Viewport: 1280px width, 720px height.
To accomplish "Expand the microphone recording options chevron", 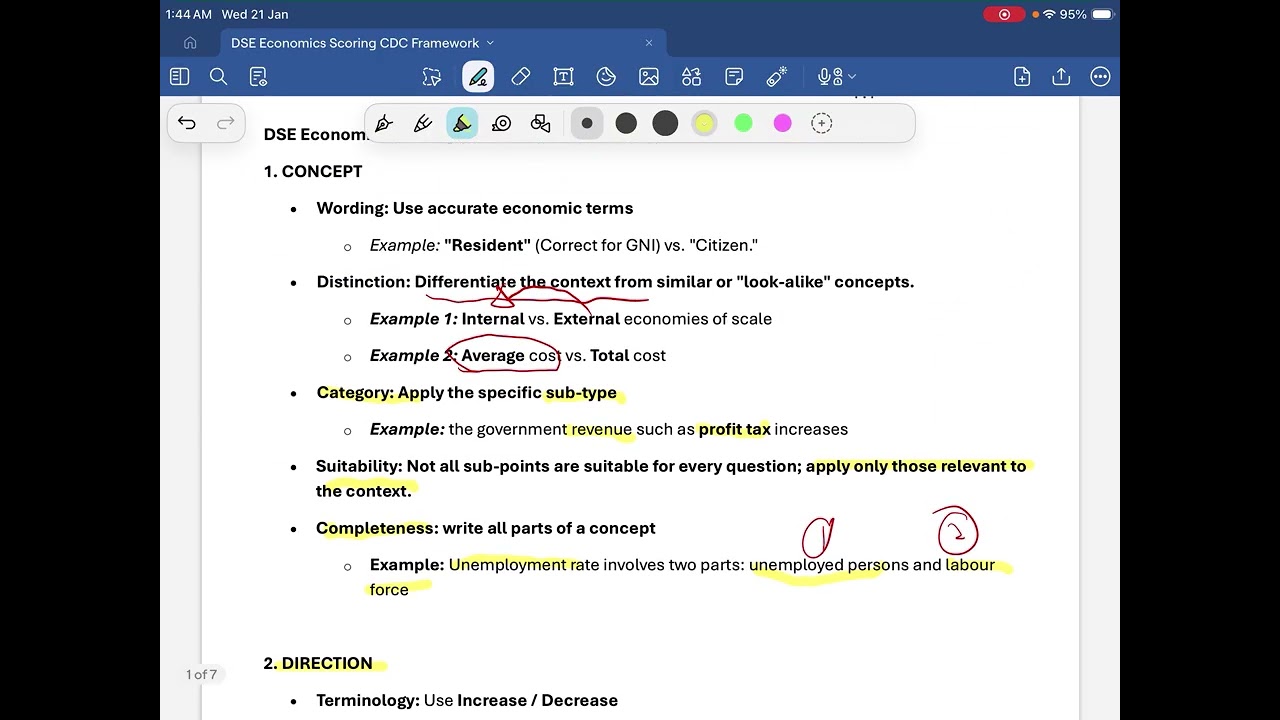I will coord(852,76).
